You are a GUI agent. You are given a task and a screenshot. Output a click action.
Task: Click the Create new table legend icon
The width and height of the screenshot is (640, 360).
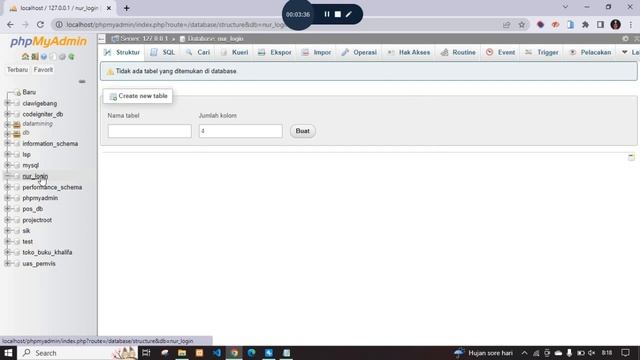(x=113, y=96)
